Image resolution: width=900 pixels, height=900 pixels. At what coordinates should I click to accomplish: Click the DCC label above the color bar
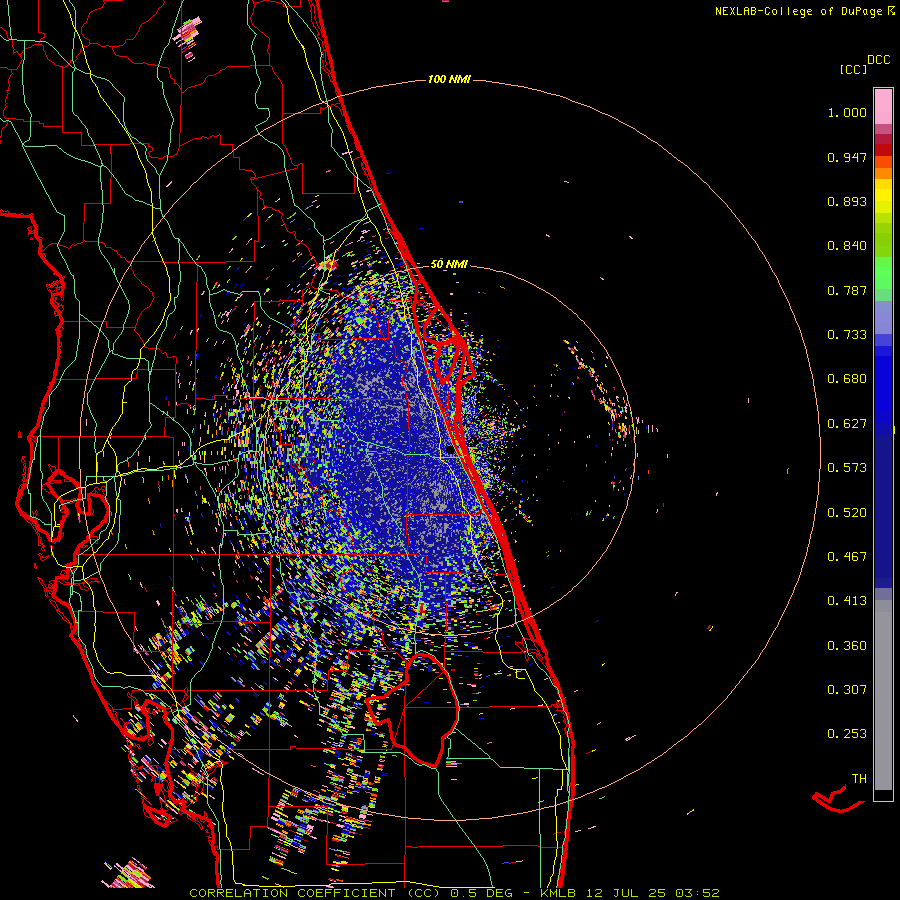[879, 60]
